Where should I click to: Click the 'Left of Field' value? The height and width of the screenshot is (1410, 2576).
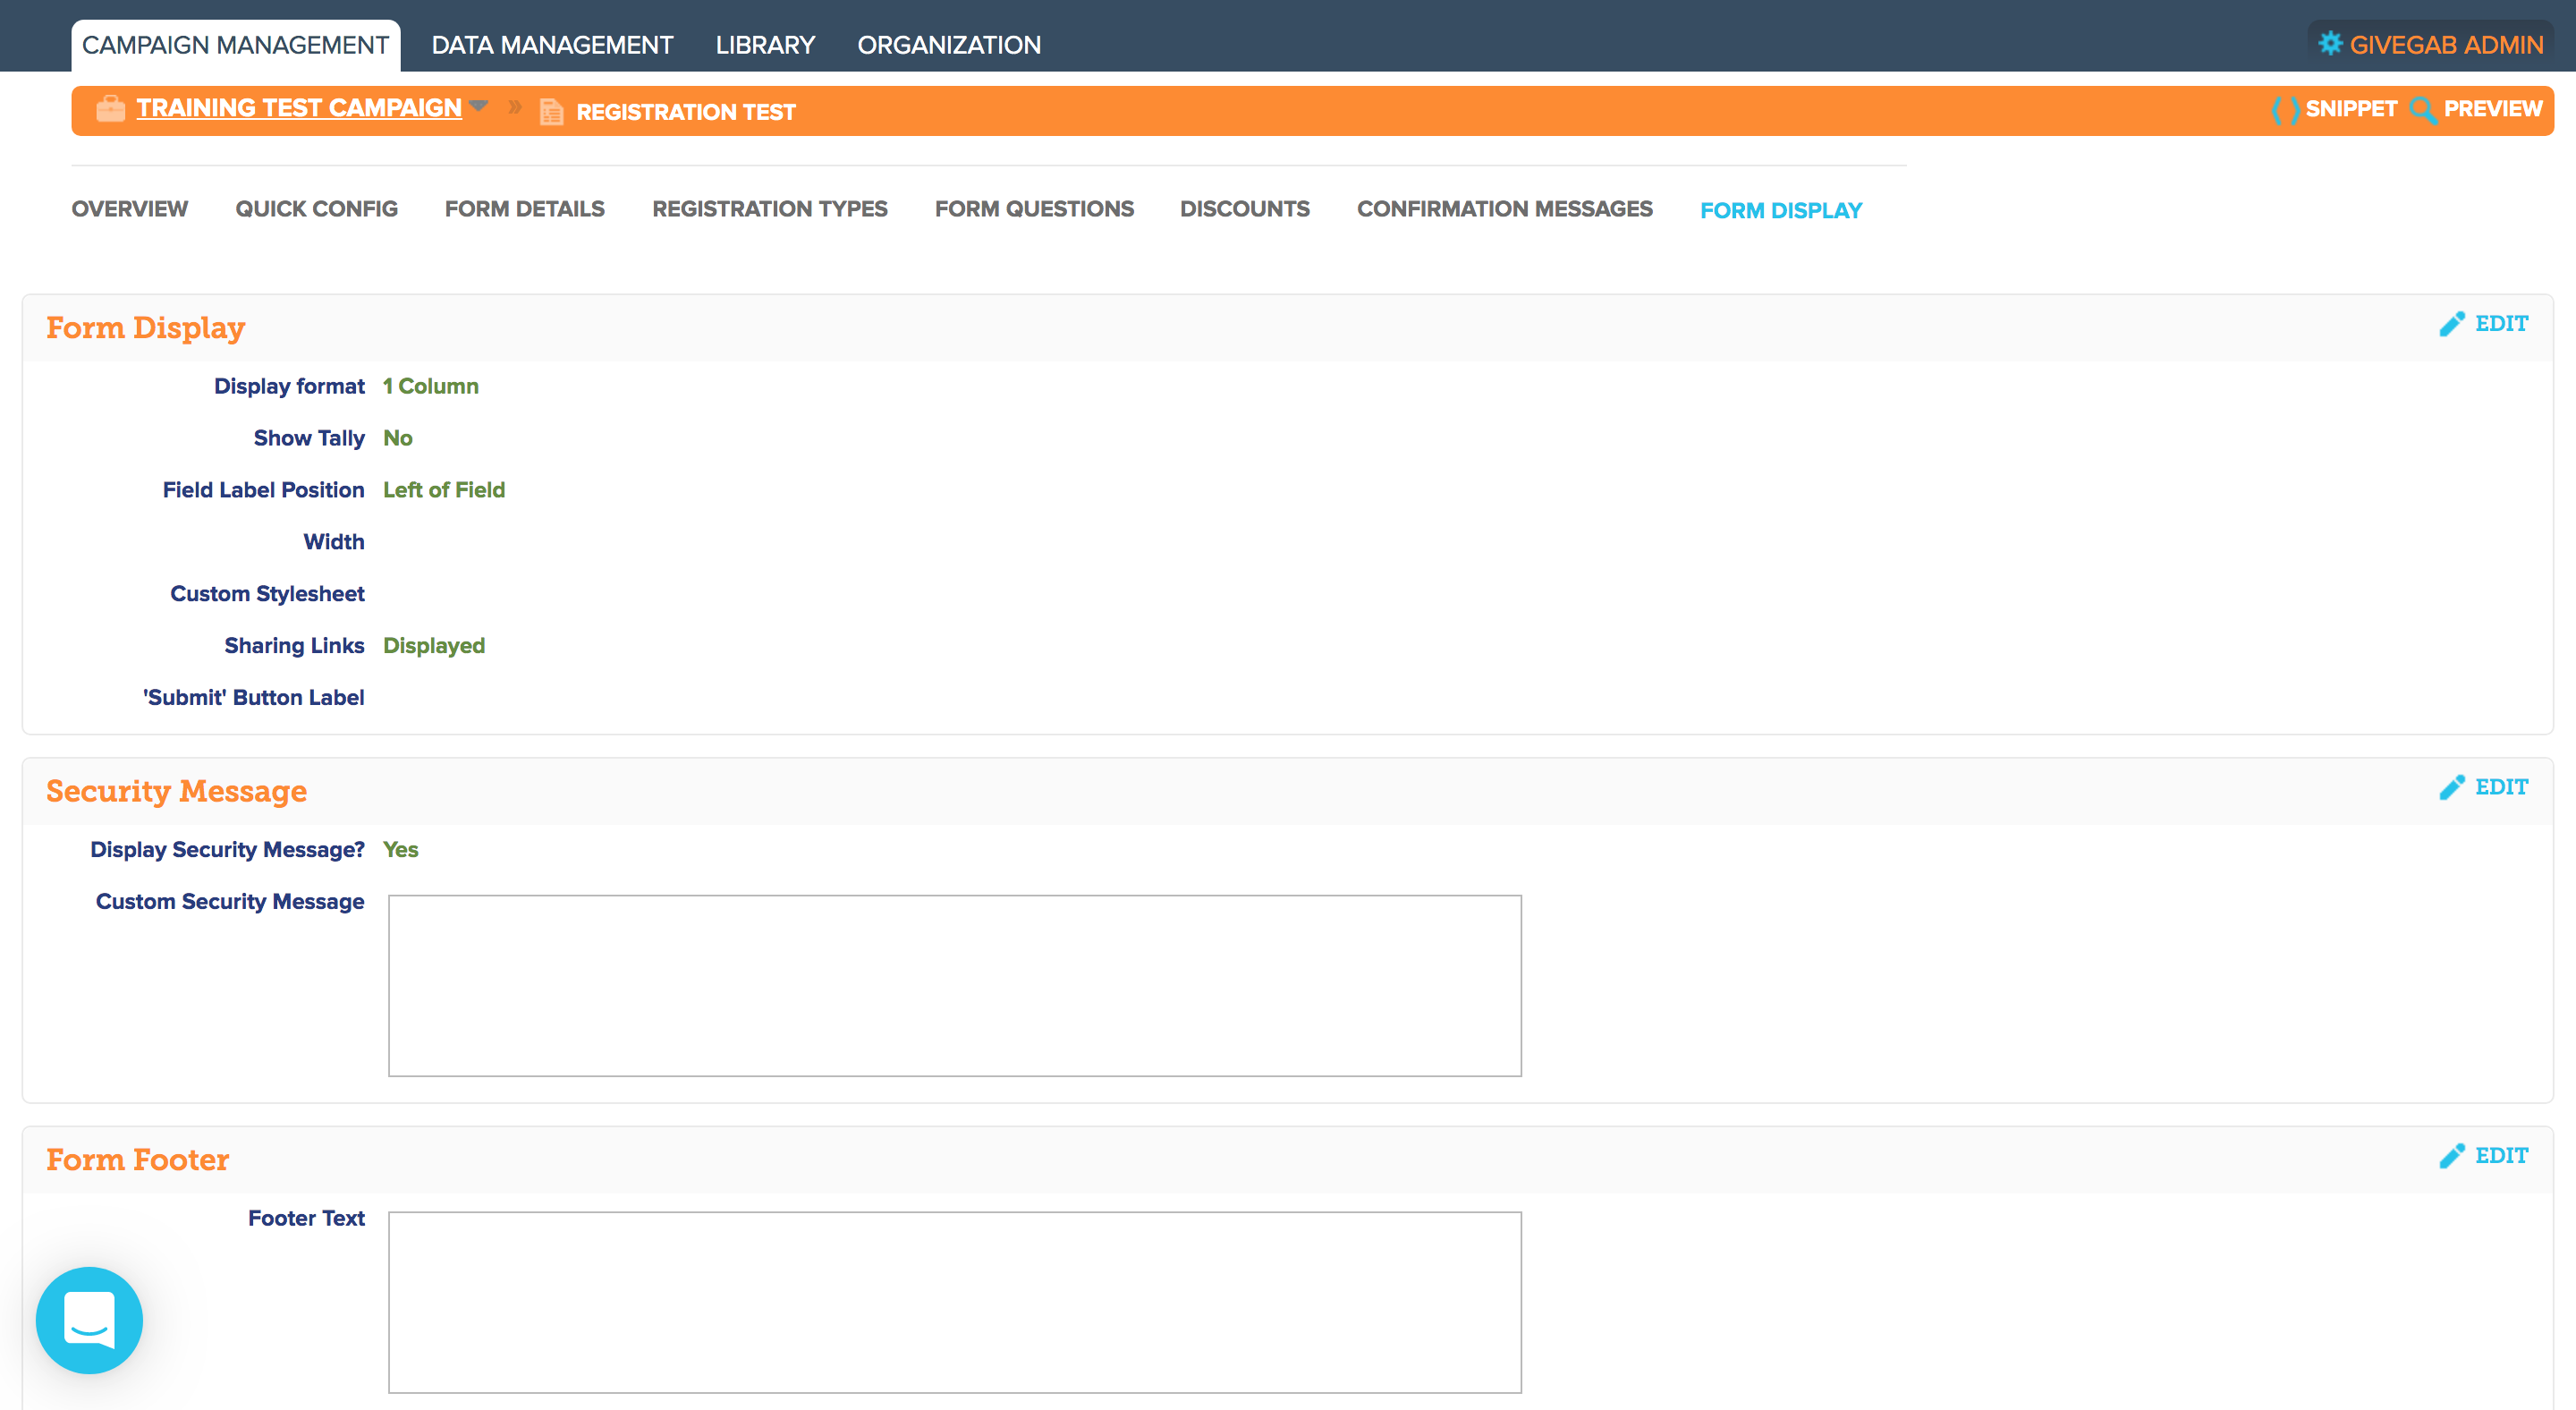coord(443,491)
